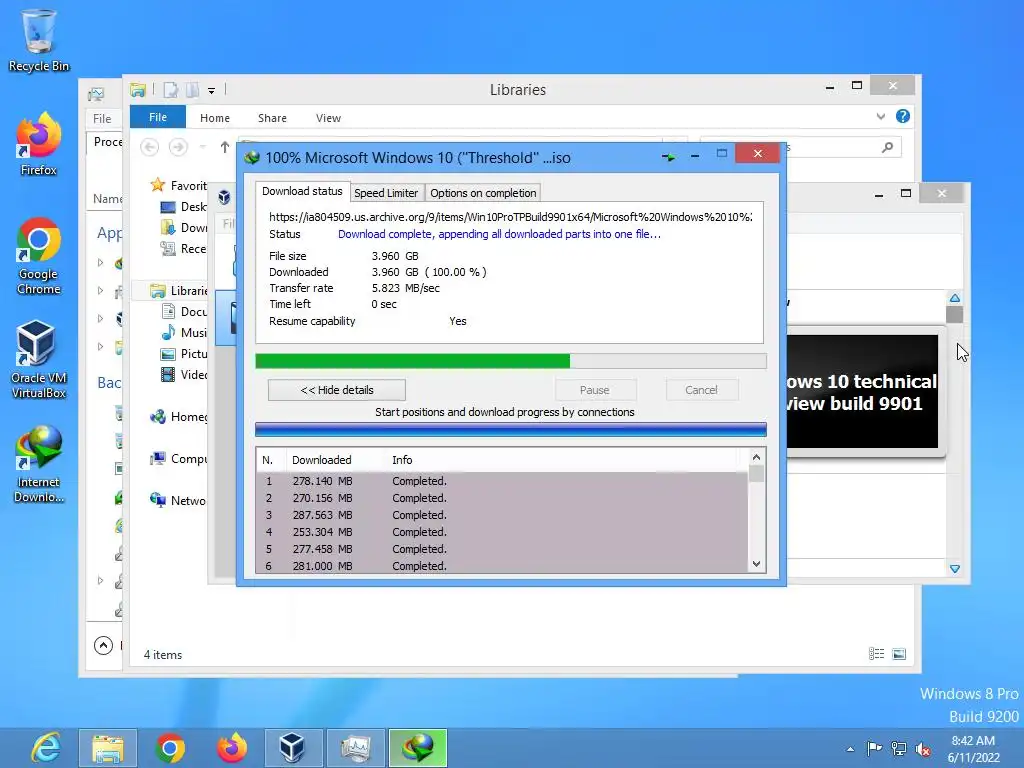Select connection row 2 with 270.156 MB
This screenshot has width=1024, height=768.
502,498
